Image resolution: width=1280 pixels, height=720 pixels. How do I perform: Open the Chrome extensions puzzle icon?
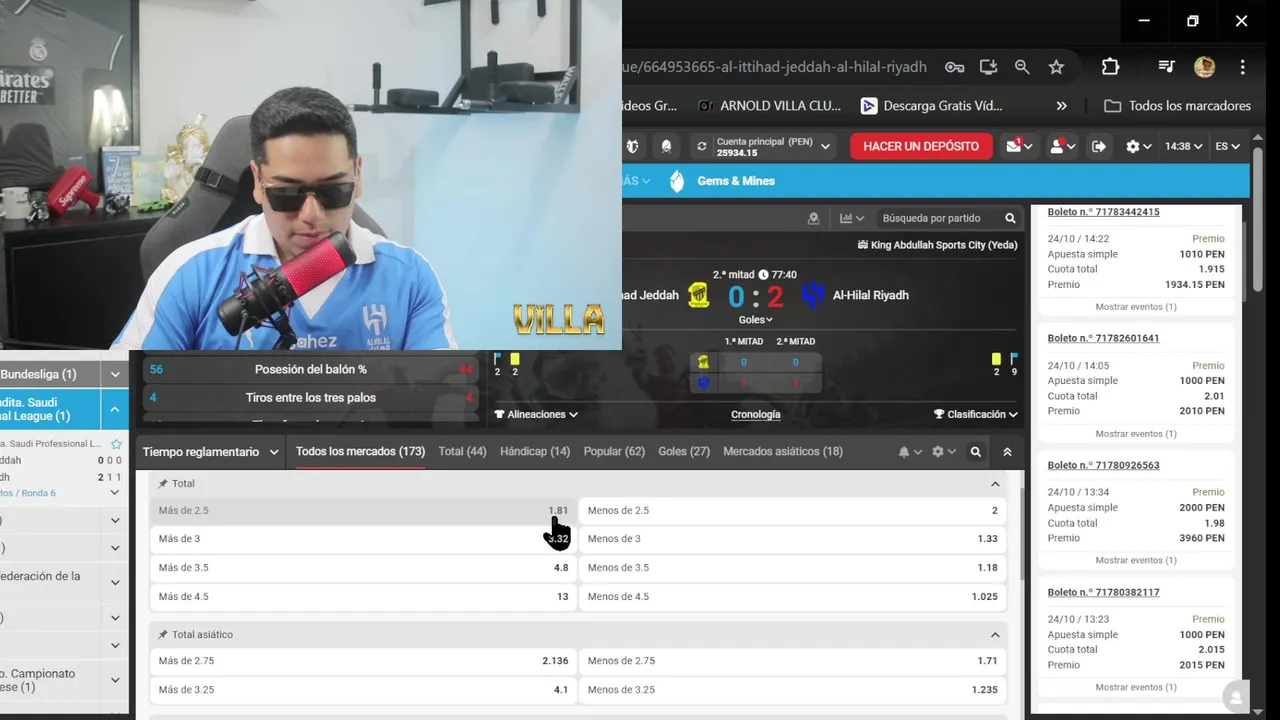(1110, 67)
